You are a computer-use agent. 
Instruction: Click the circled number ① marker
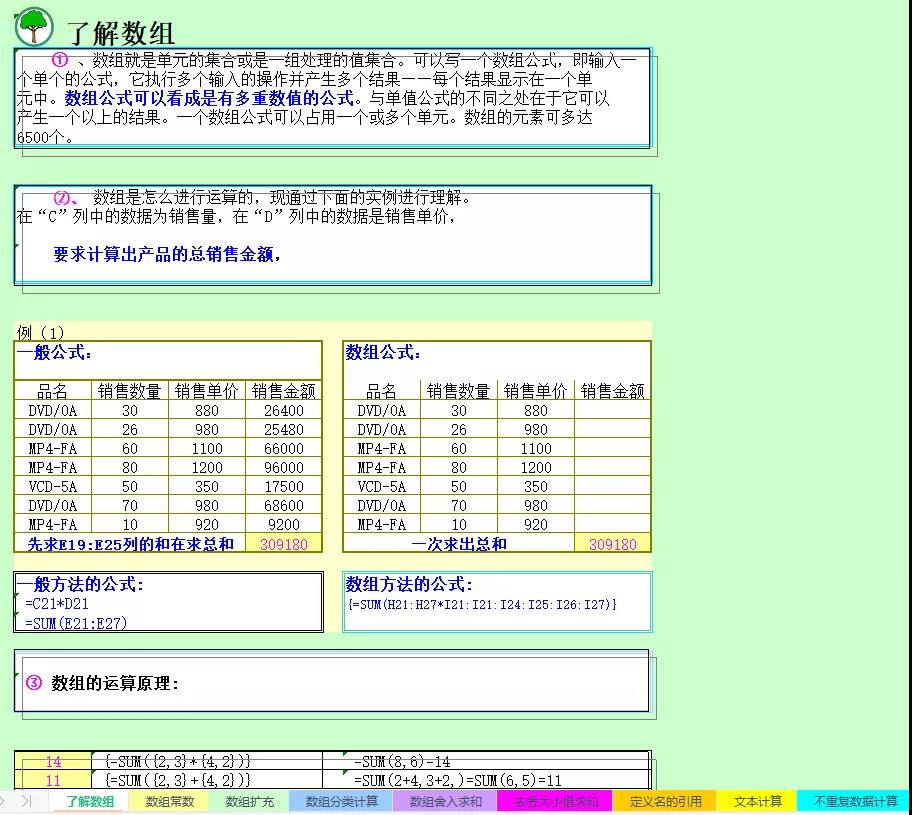59,61
